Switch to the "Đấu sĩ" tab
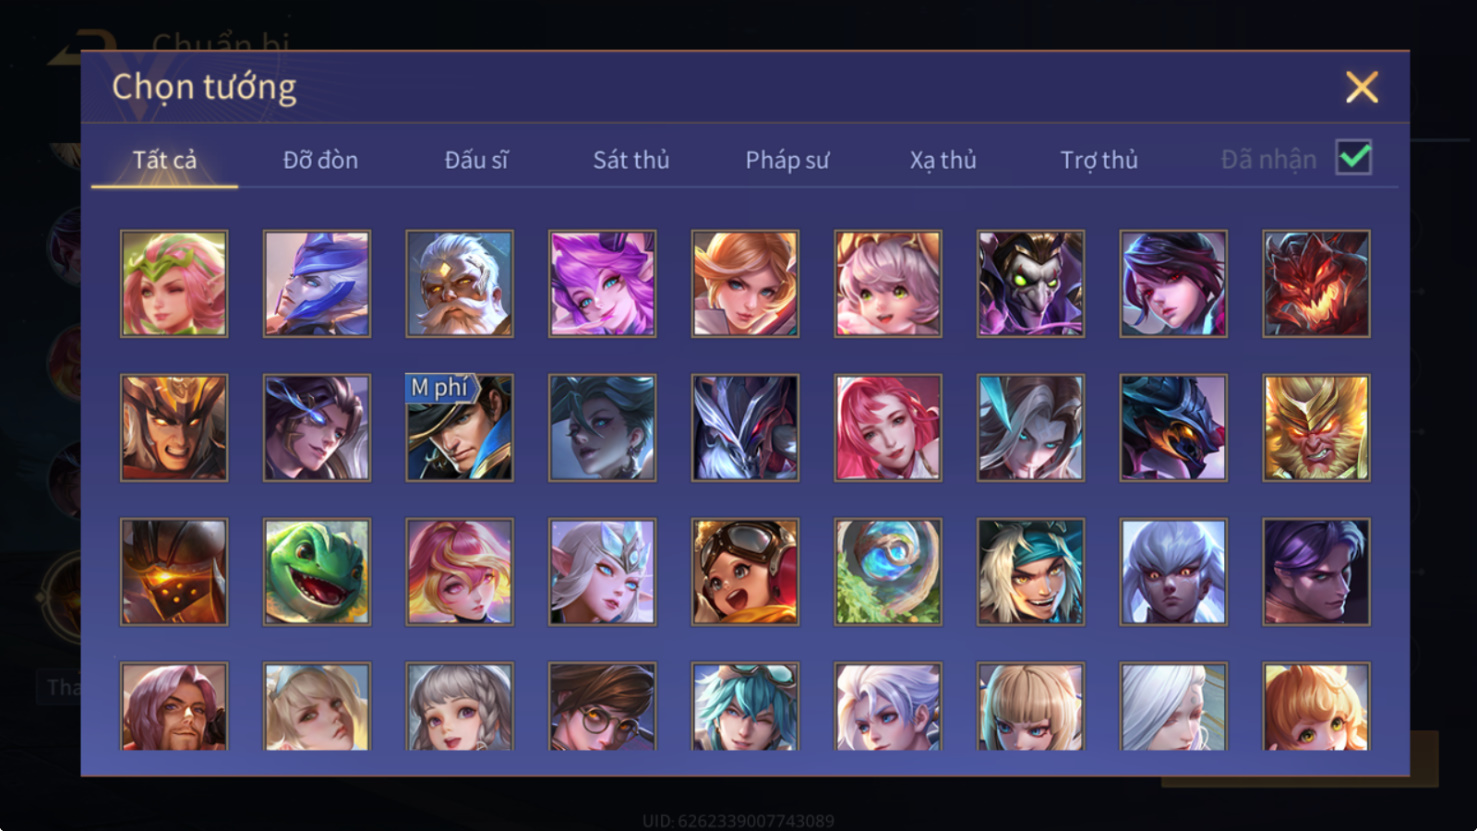Image resolution: width=1477 pixels, height=831 pixels. 476,160
